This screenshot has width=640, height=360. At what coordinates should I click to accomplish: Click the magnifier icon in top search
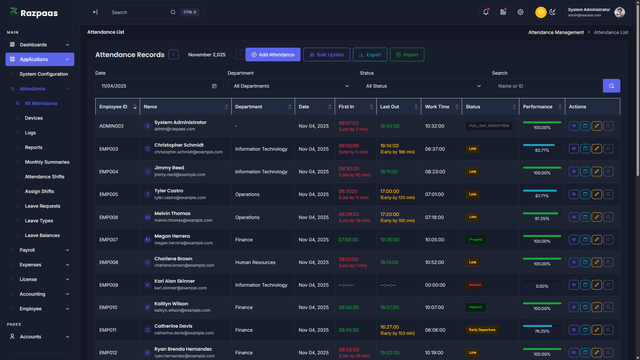(x=173, y=12)
